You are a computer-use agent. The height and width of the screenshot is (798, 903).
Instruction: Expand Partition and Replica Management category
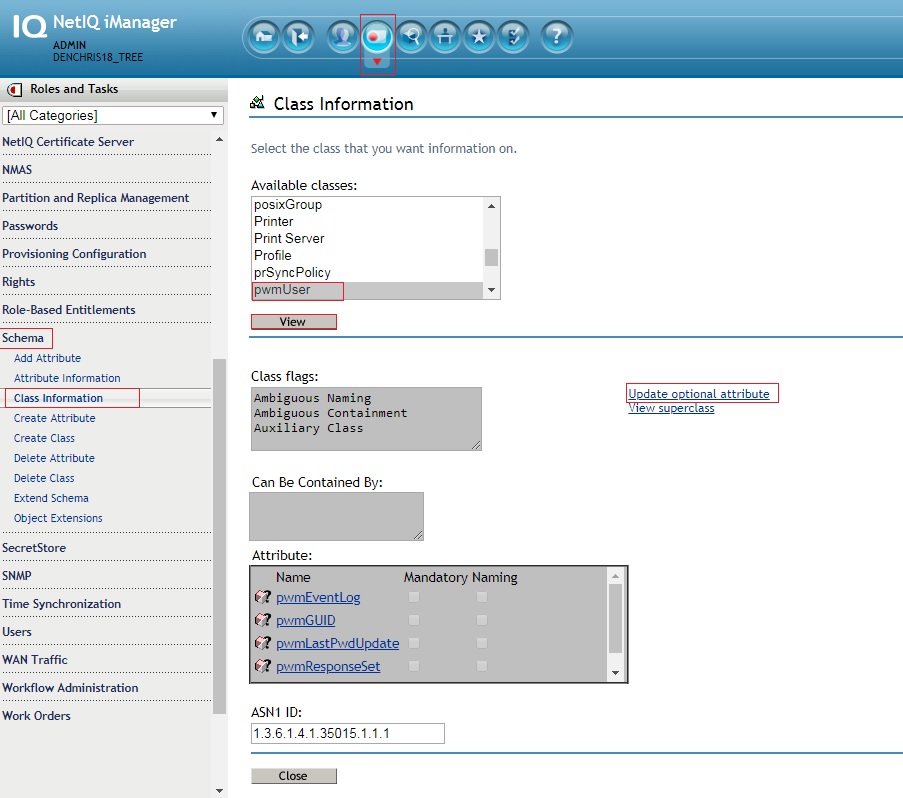[x=96, y=198]
